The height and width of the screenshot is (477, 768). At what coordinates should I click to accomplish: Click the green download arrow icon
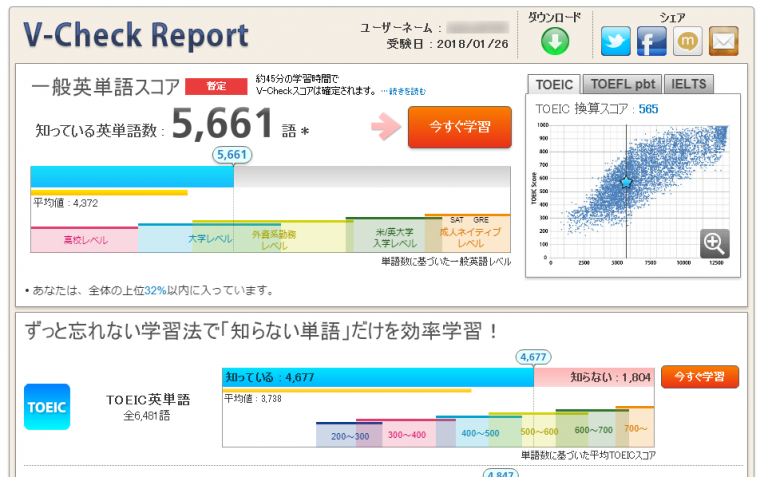(555, 41)
